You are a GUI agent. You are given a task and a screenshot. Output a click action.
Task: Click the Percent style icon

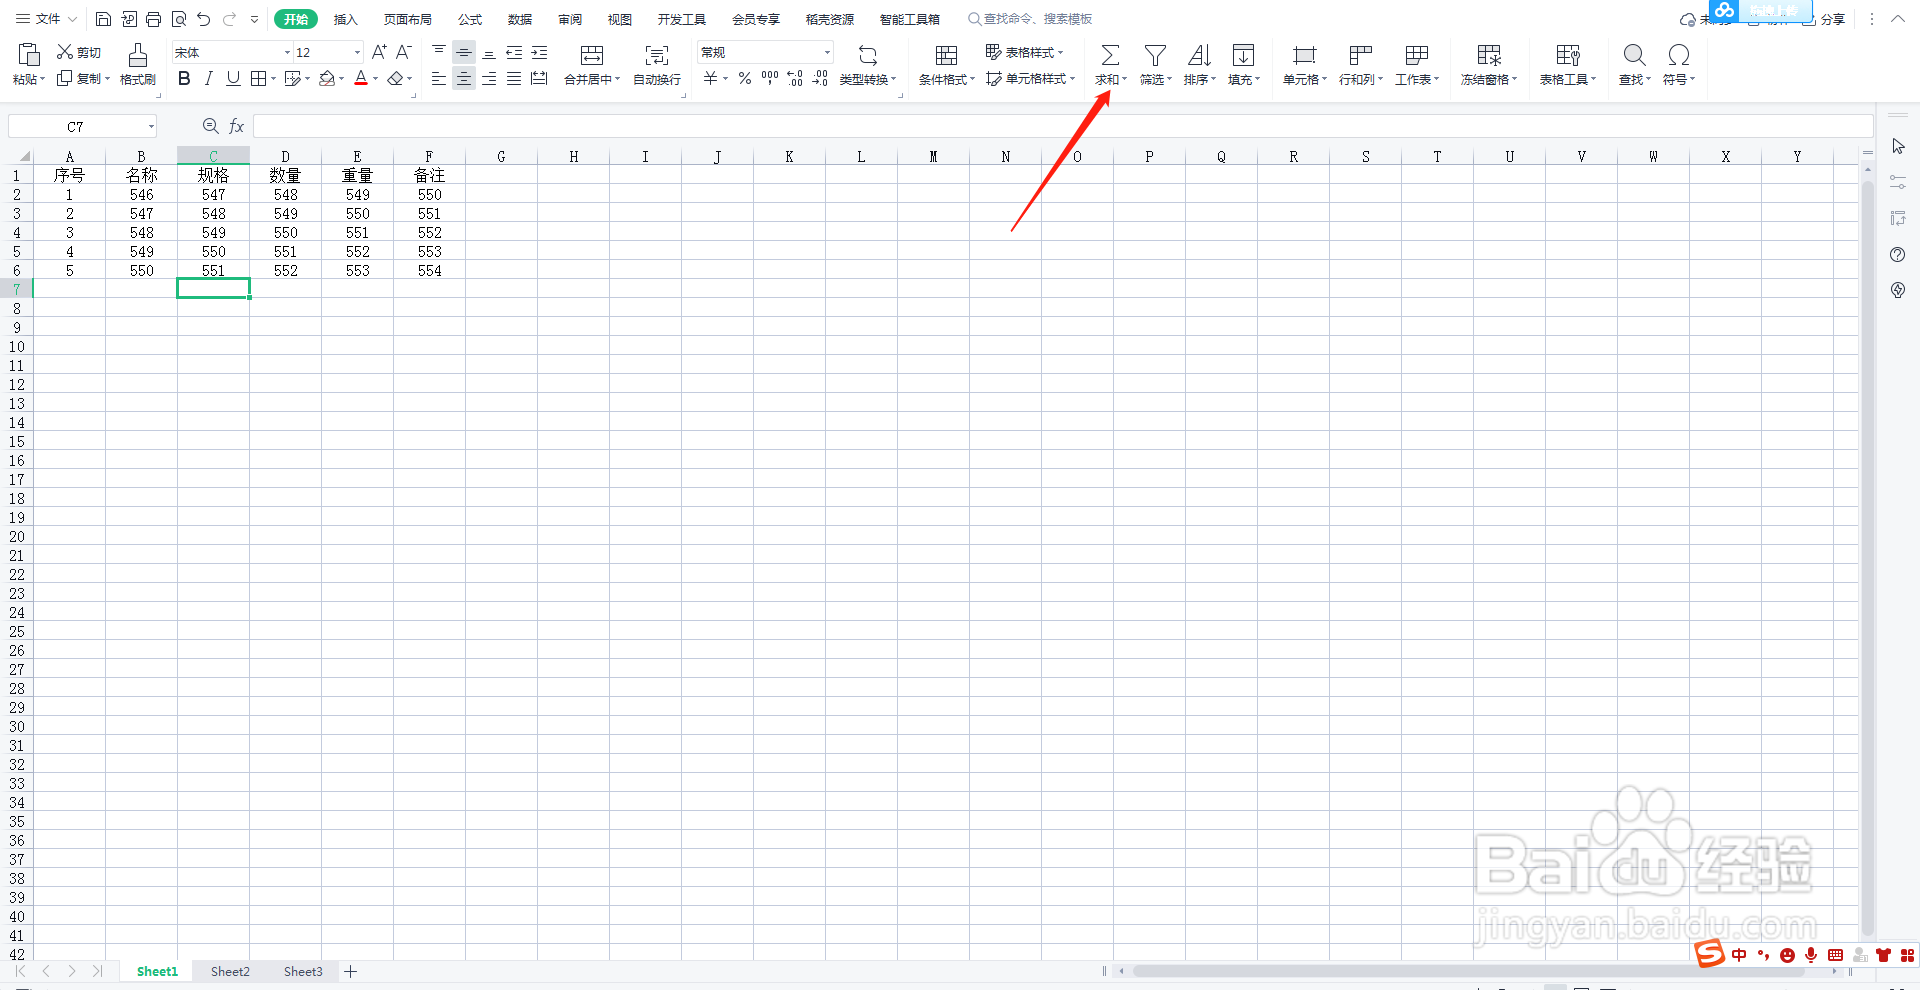[x=745, y=78]
